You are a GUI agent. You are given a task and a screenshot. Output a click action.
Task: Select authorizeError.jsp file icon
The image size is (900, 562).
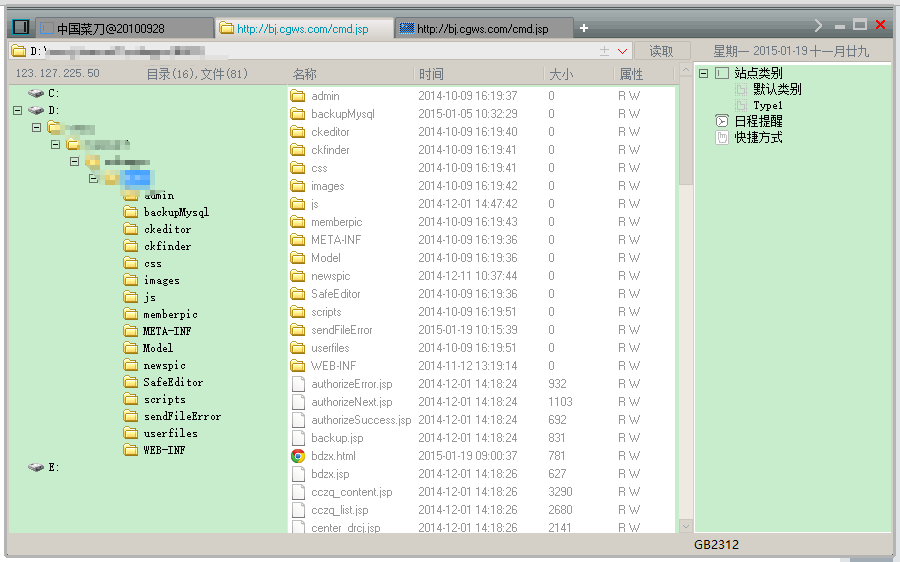298,383
